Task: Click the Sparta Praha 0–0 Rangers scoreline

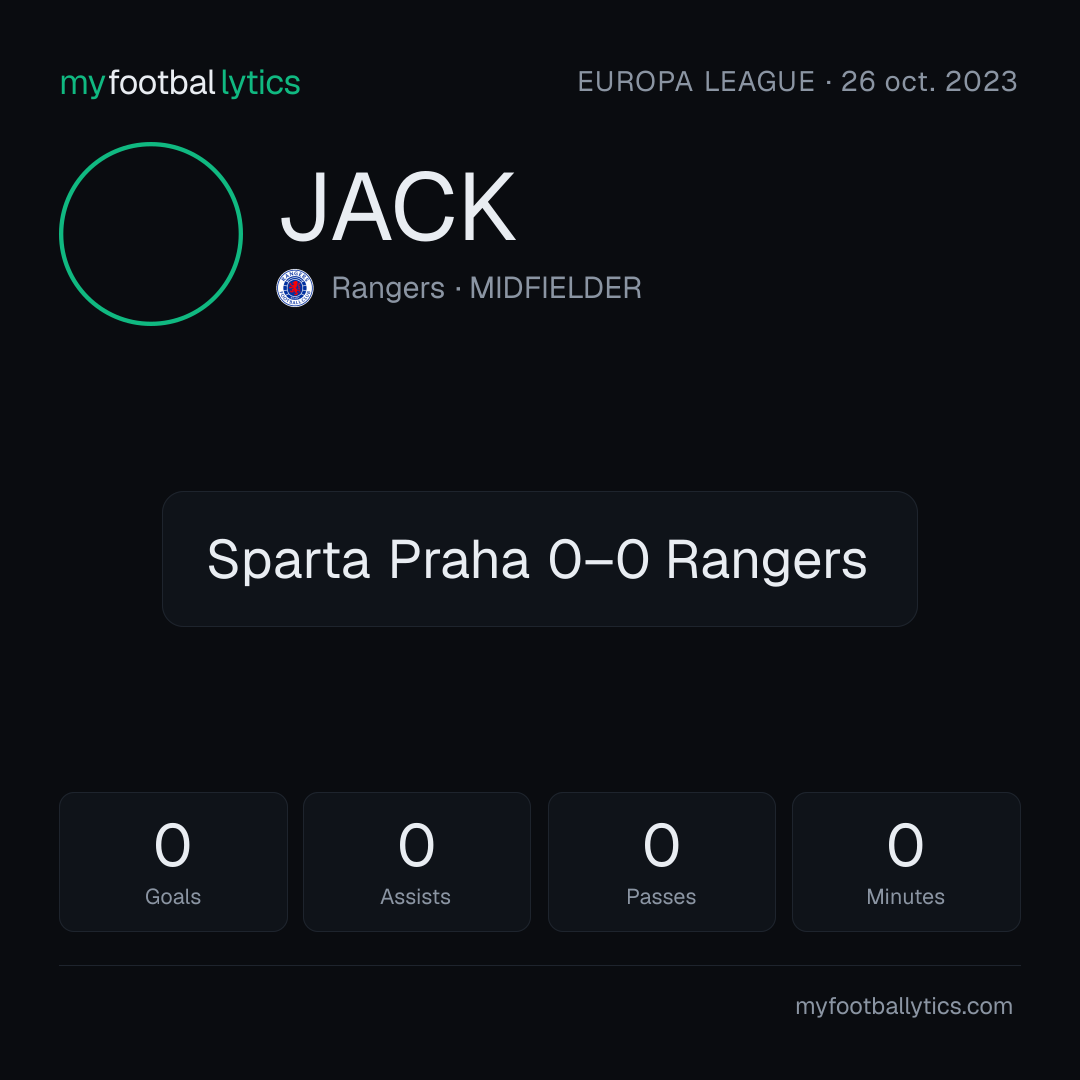Action: pos(537,559)
